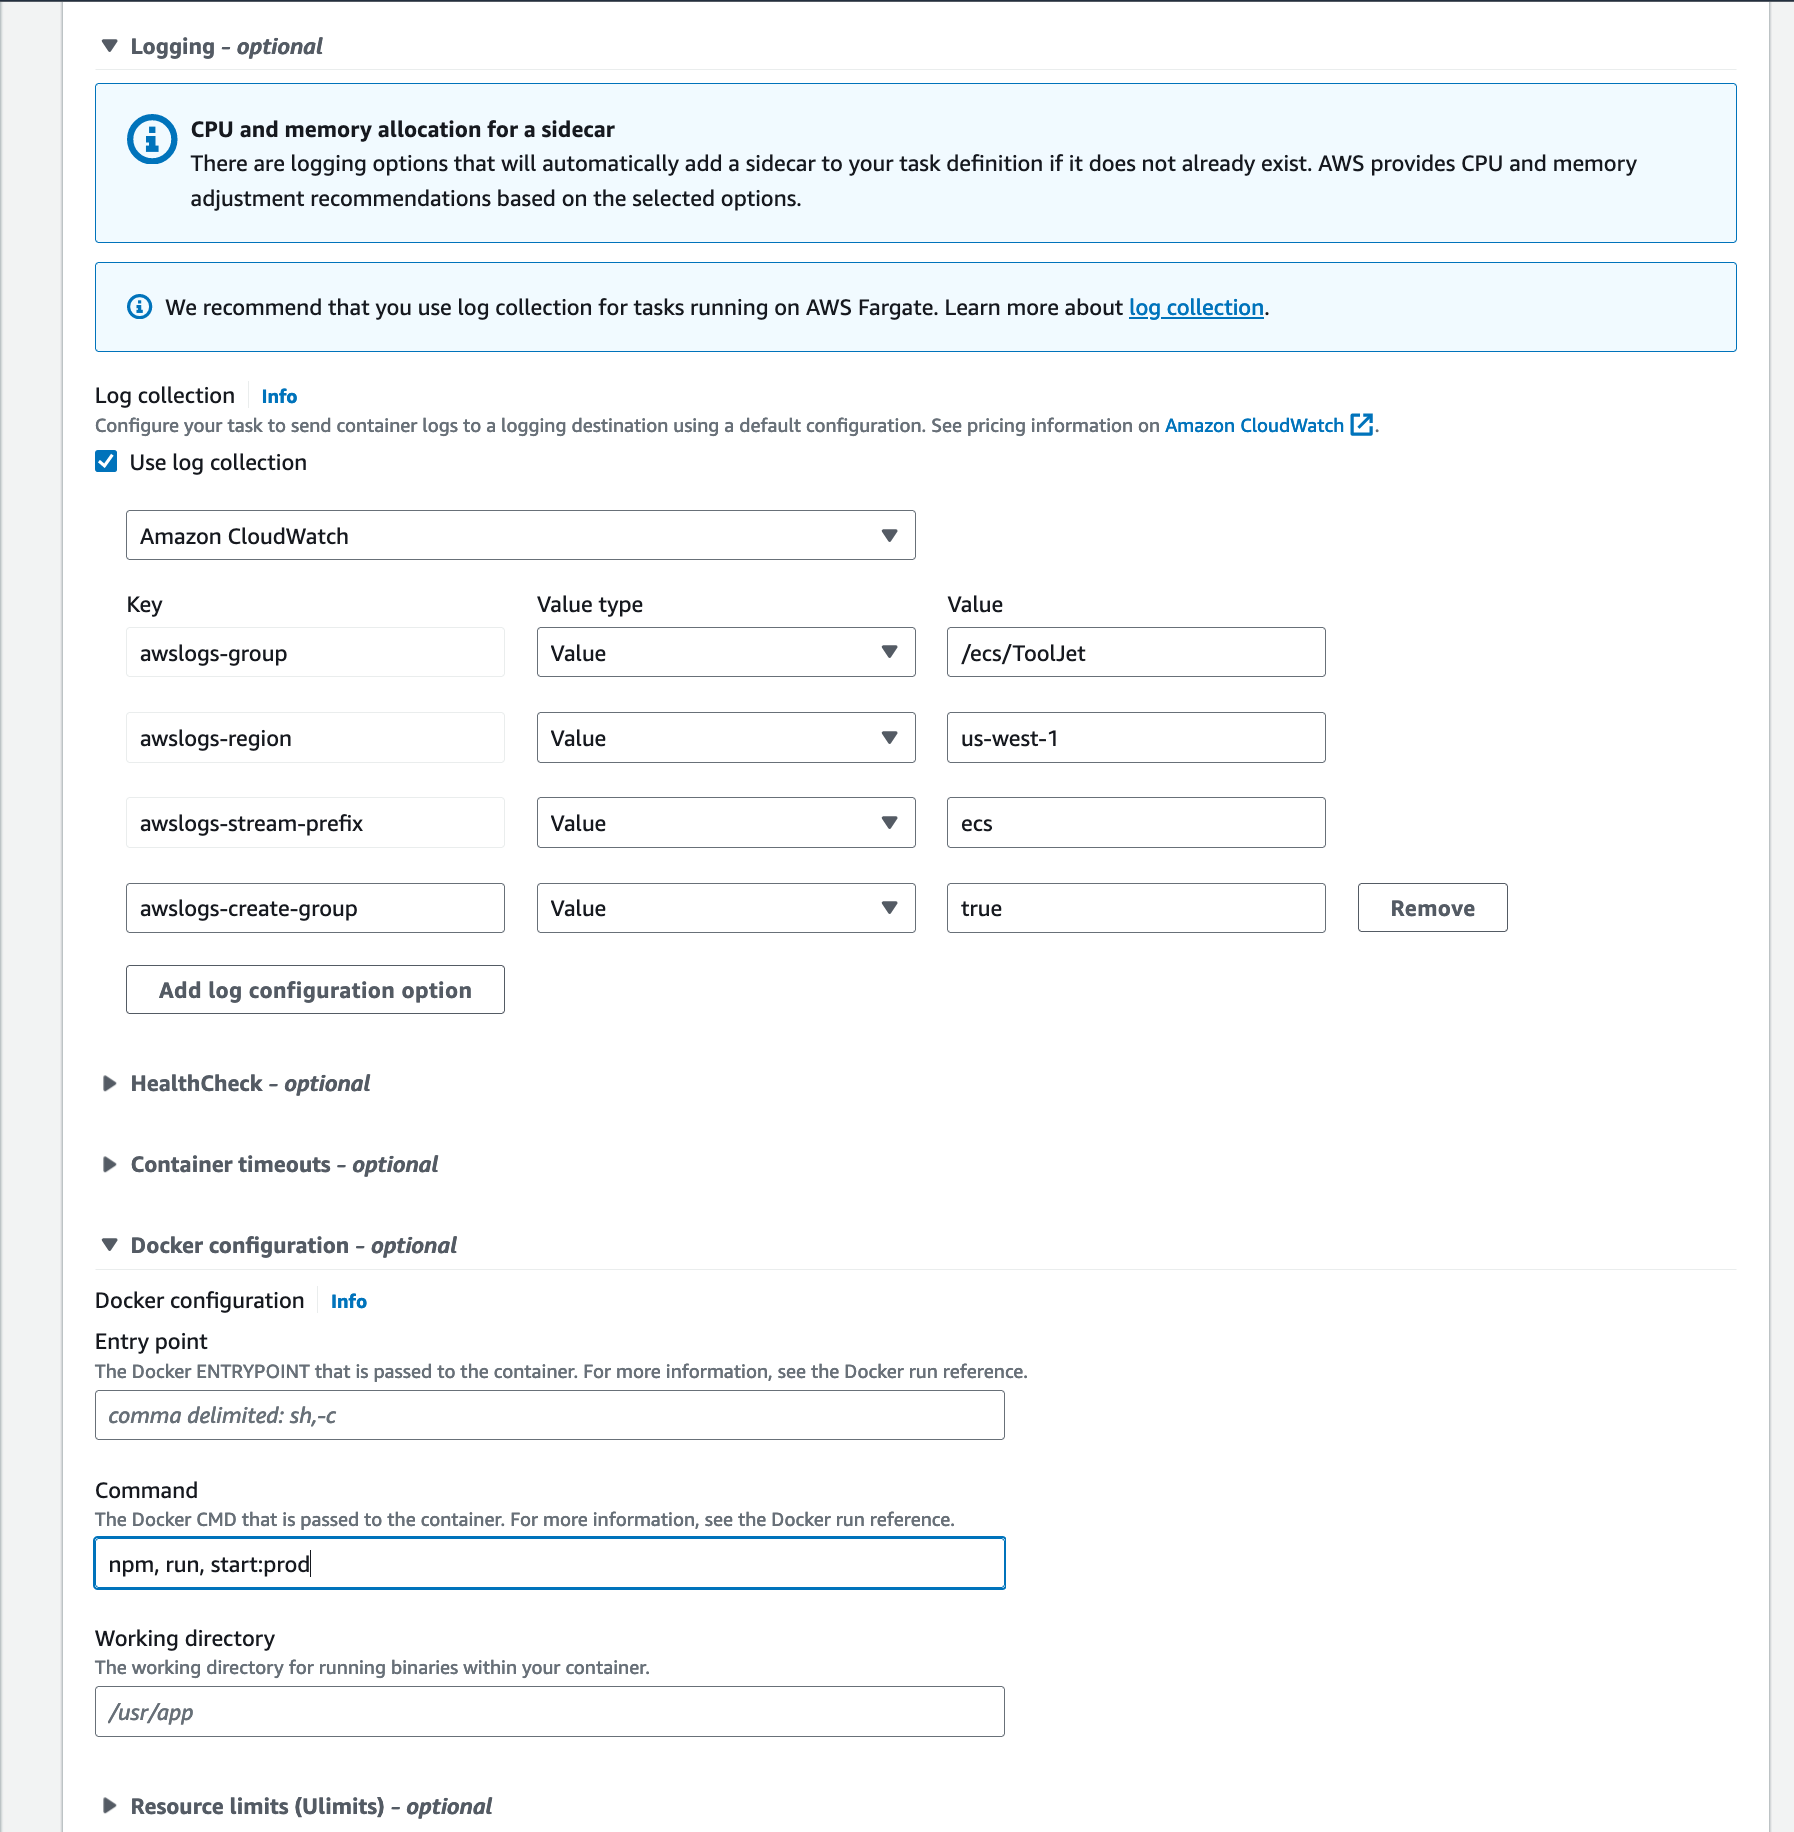Open the log collection hyperlink
Image resolution: width=1794 pixels, height=1832 pixels.
pos(1196,307)
